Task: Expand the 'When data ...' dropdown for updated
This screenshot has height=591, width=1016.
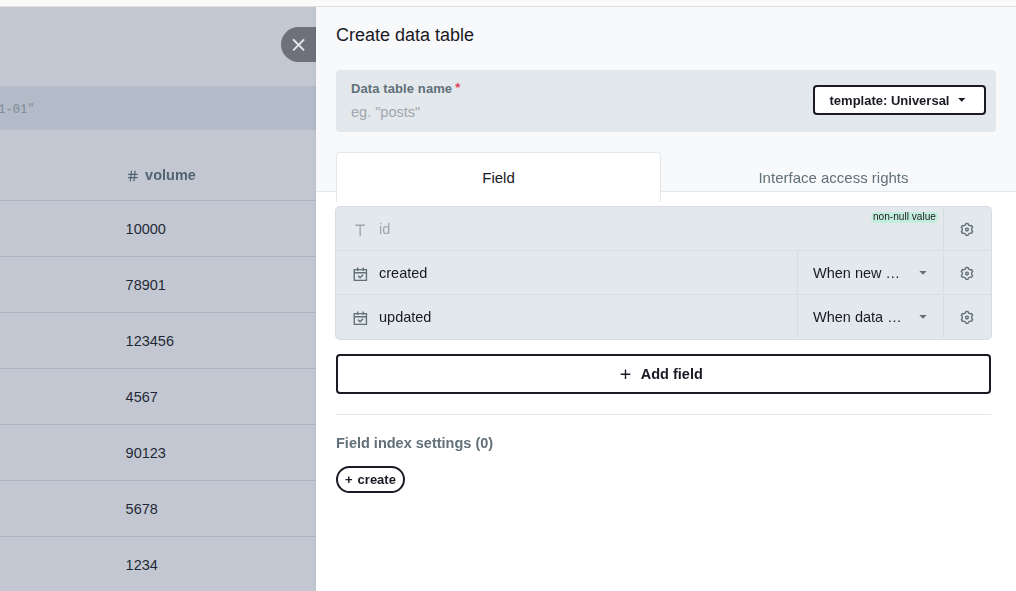Action: [x=870, y=318]
